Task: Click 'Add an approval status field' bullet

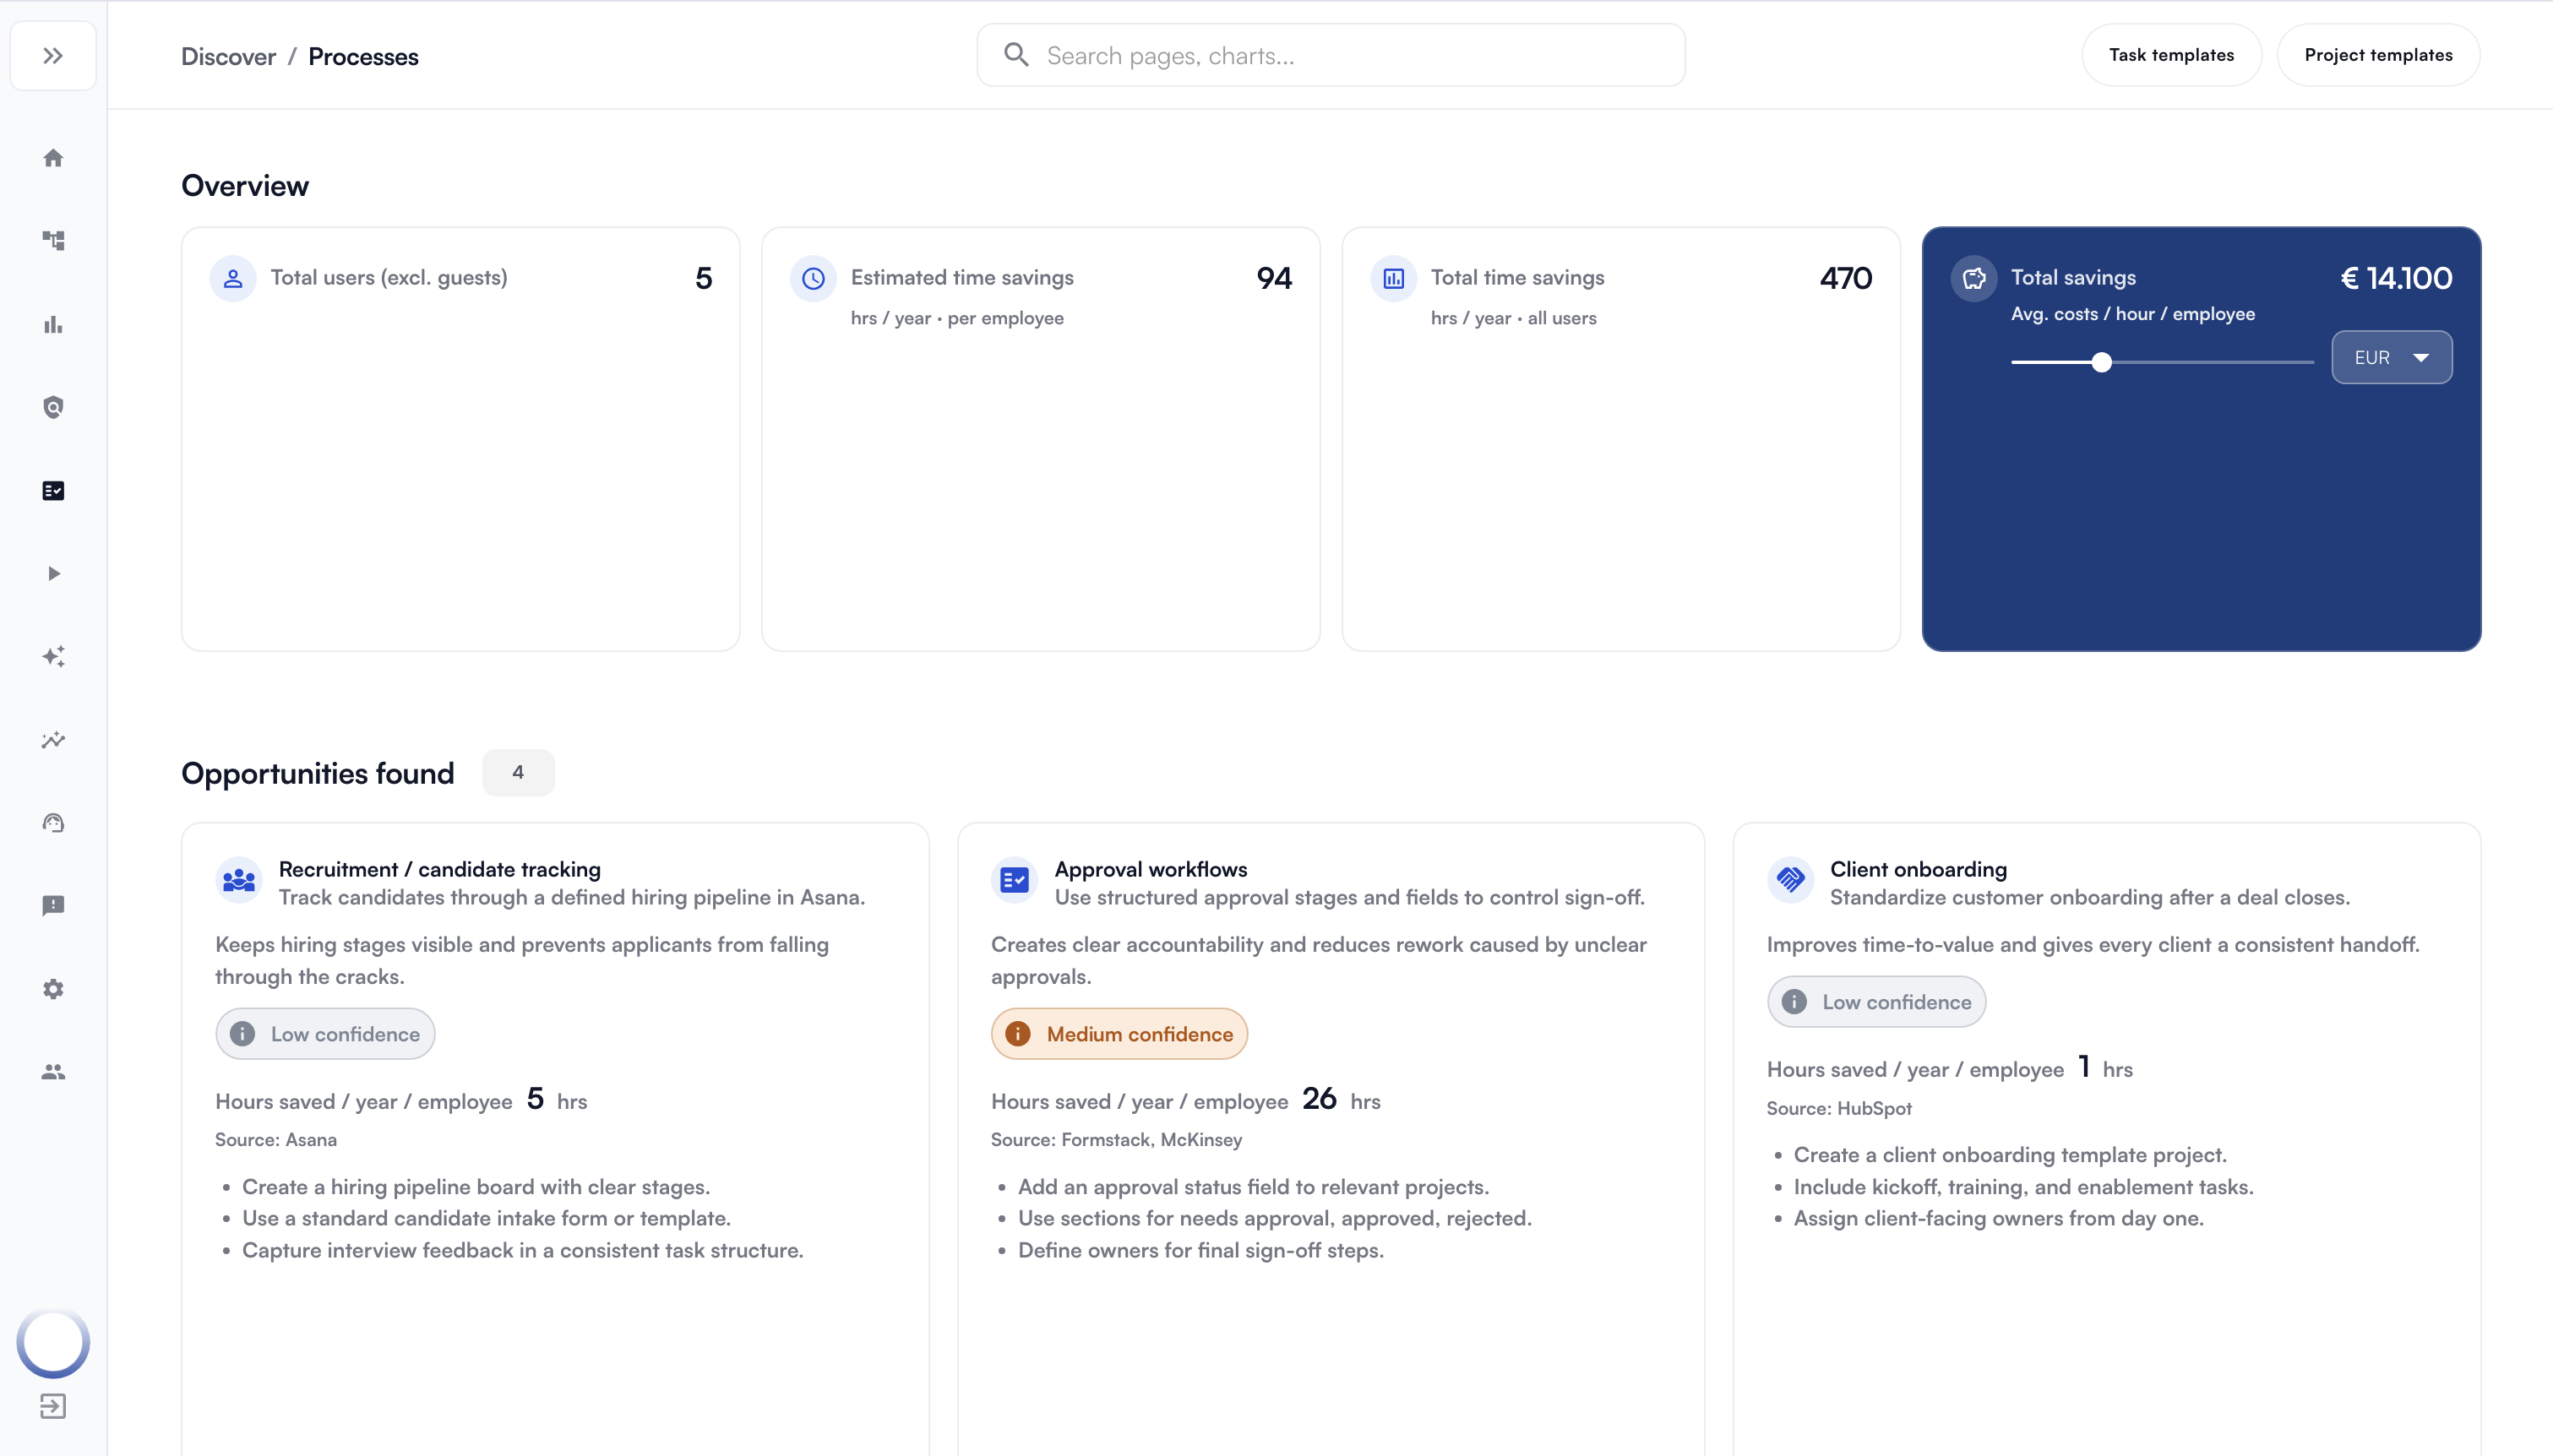Action: (1253, 1187)
